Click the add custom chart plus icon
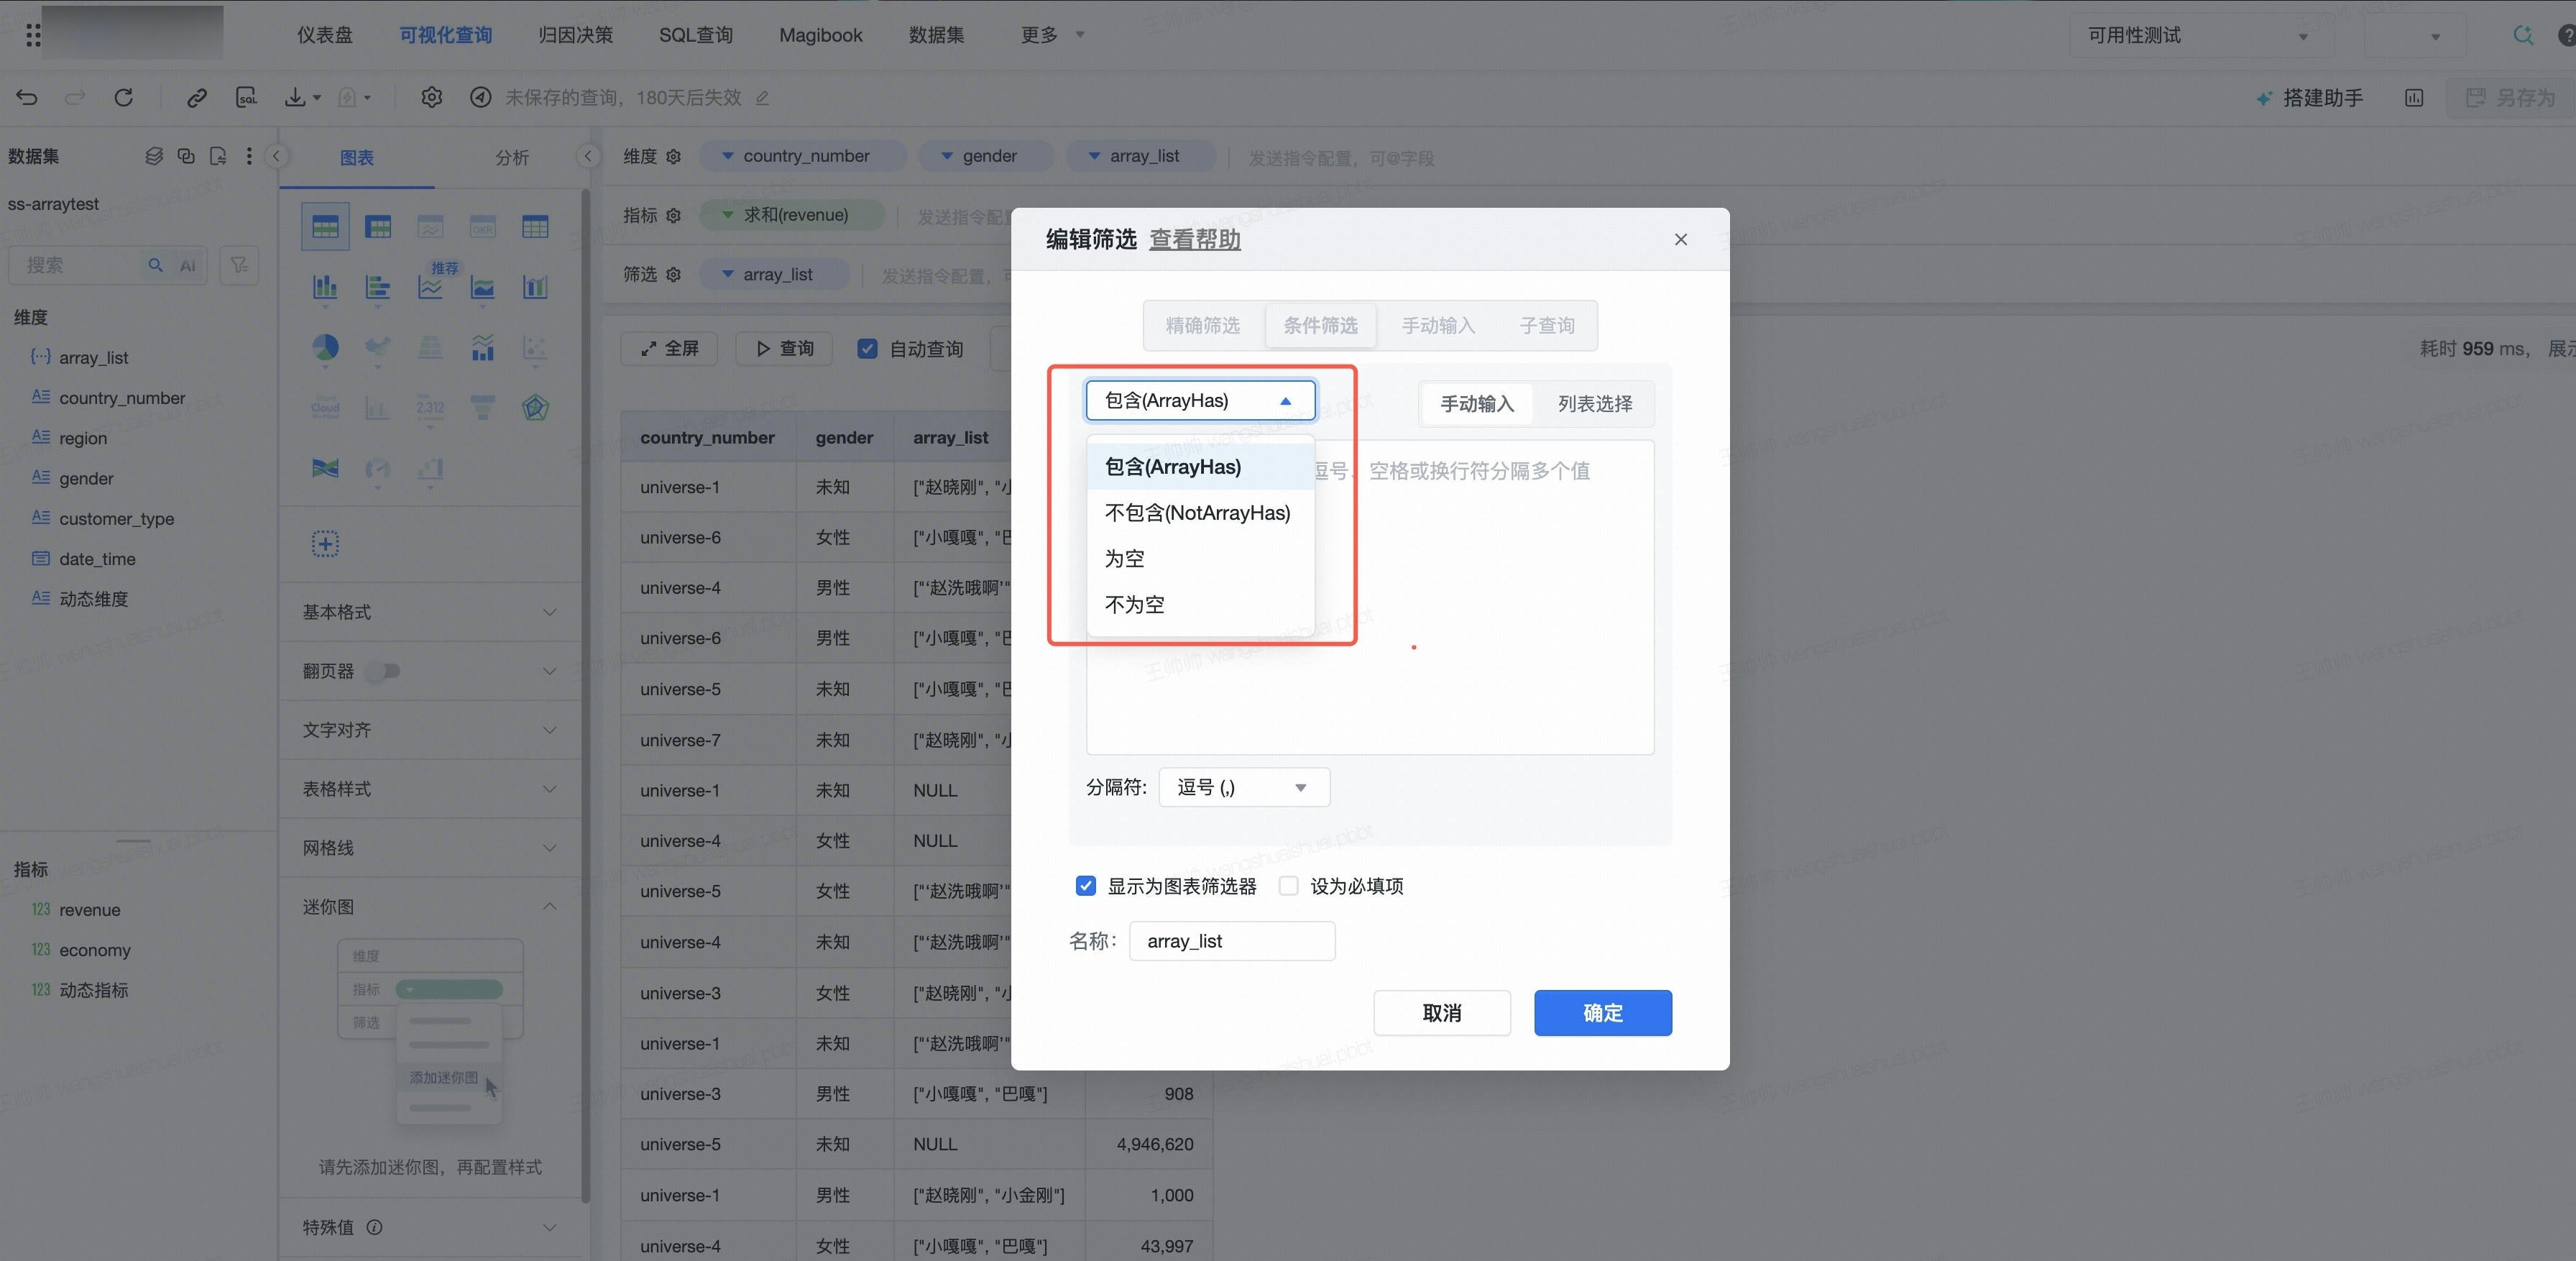 [325, 544]
